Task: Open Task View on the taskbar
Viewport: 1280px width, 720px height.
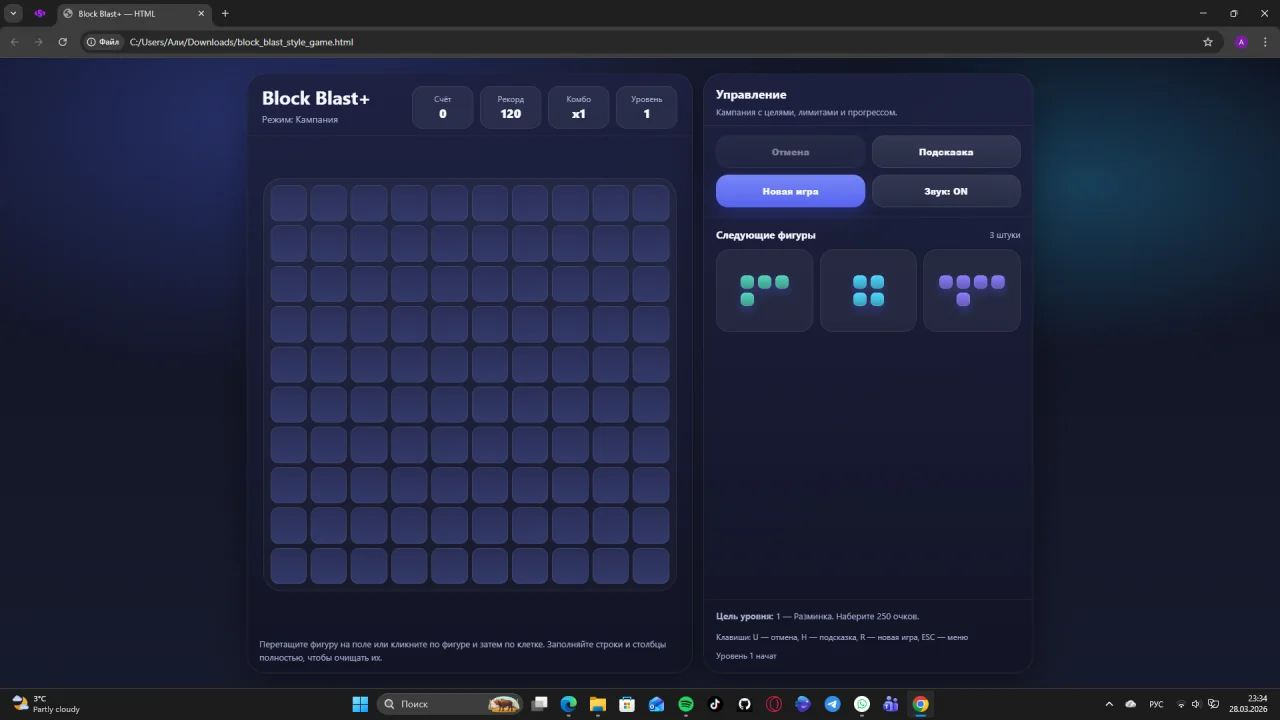Action: [x=540, y=704]
